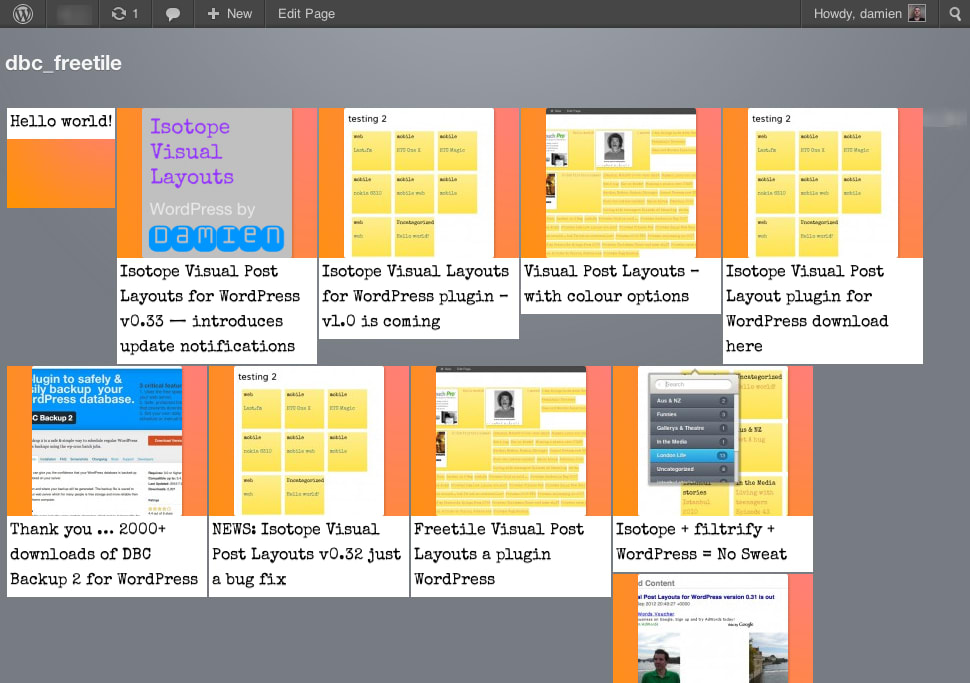Image resolution: width=970 pixels, height=683 pixels.
Task: Open the Edit Page admin bar item
Action: coord(306,14)
